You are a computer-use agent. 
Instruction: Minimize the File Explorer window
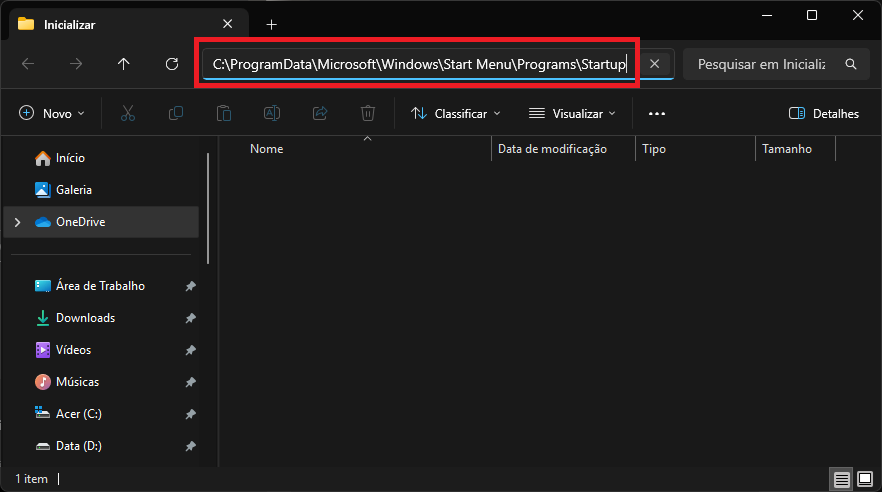point(767,15)
